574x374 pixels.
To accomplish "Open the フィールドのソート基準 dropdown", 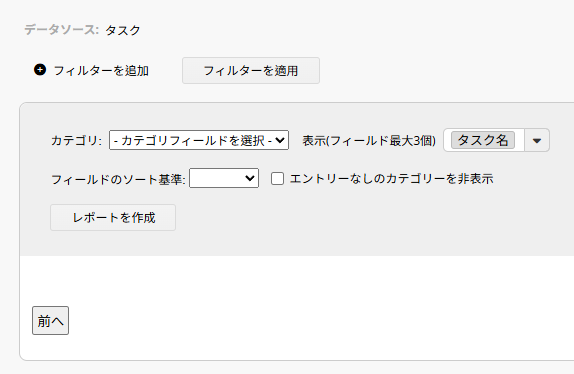I will 224,178.
